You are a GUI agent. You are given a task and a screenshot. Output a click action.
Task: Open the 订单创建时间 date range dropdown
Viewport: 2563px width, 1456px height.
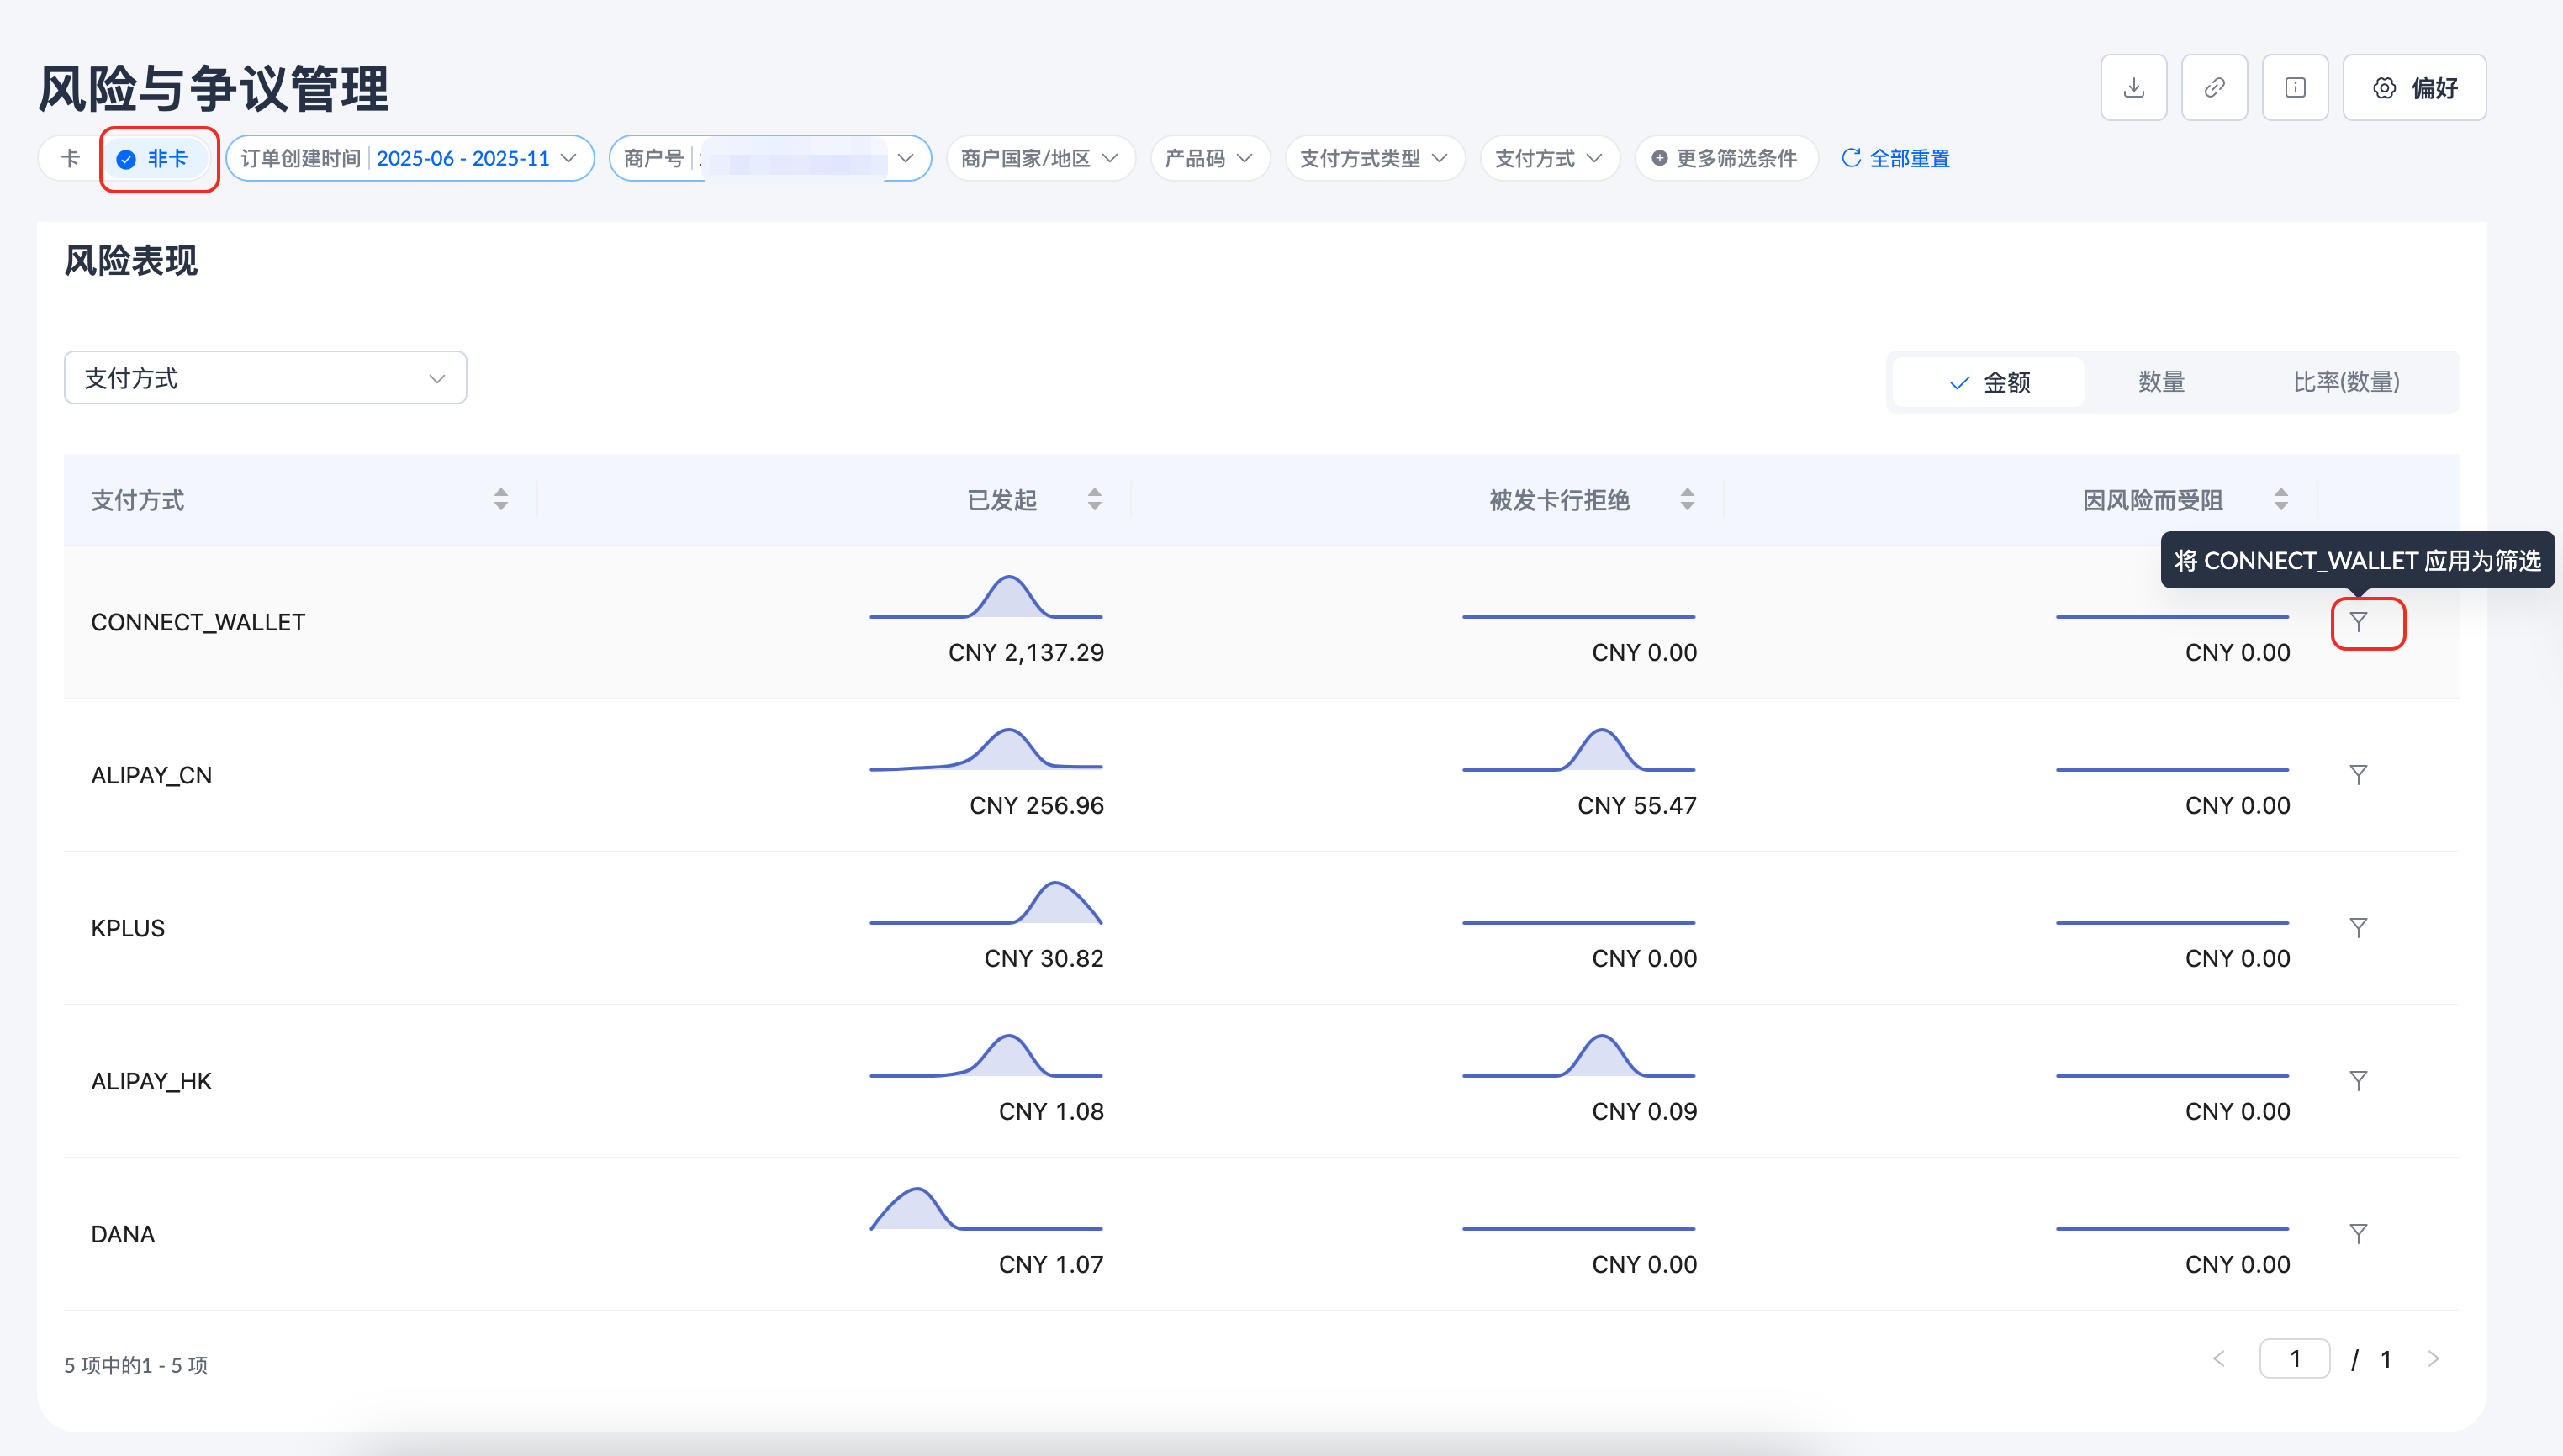coord(409,159)
